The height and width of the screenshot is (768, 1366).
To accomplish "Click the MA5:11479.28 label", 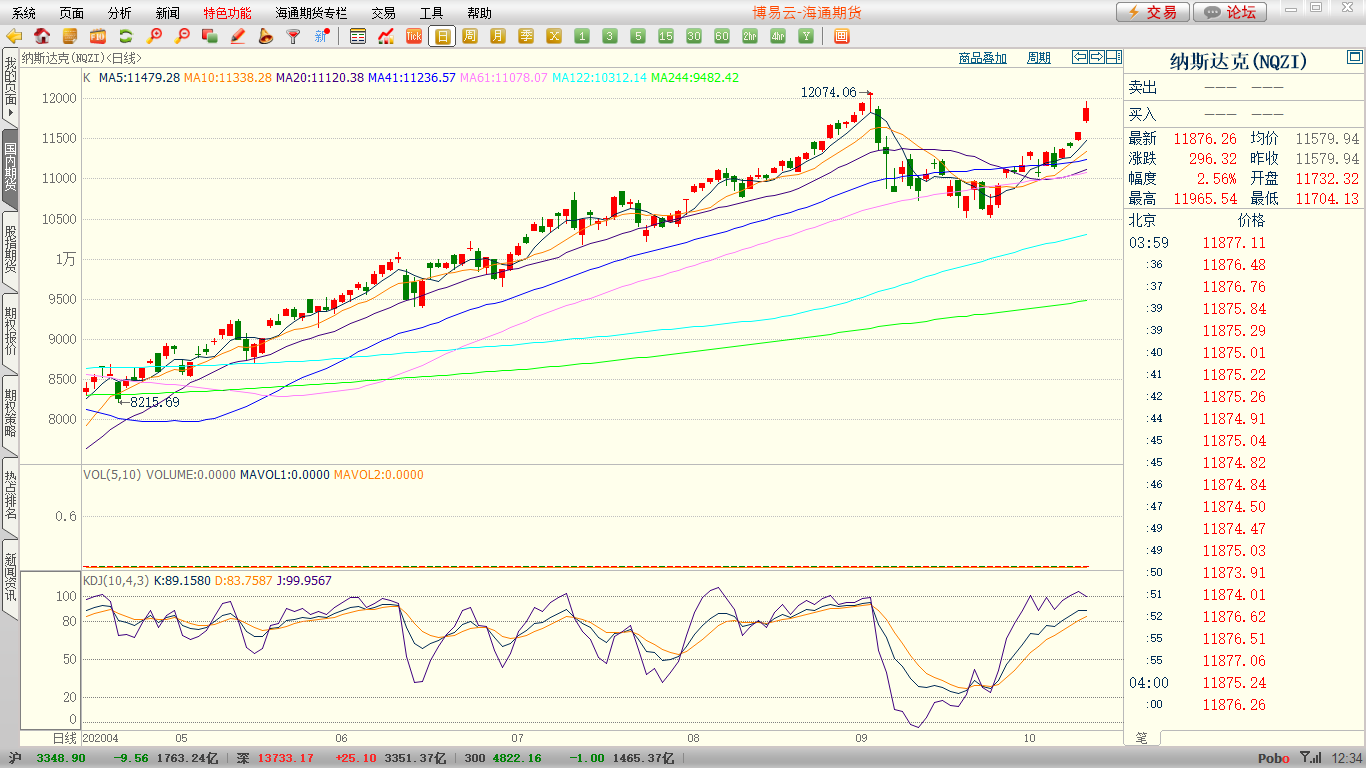I will (x=139, y=77).
